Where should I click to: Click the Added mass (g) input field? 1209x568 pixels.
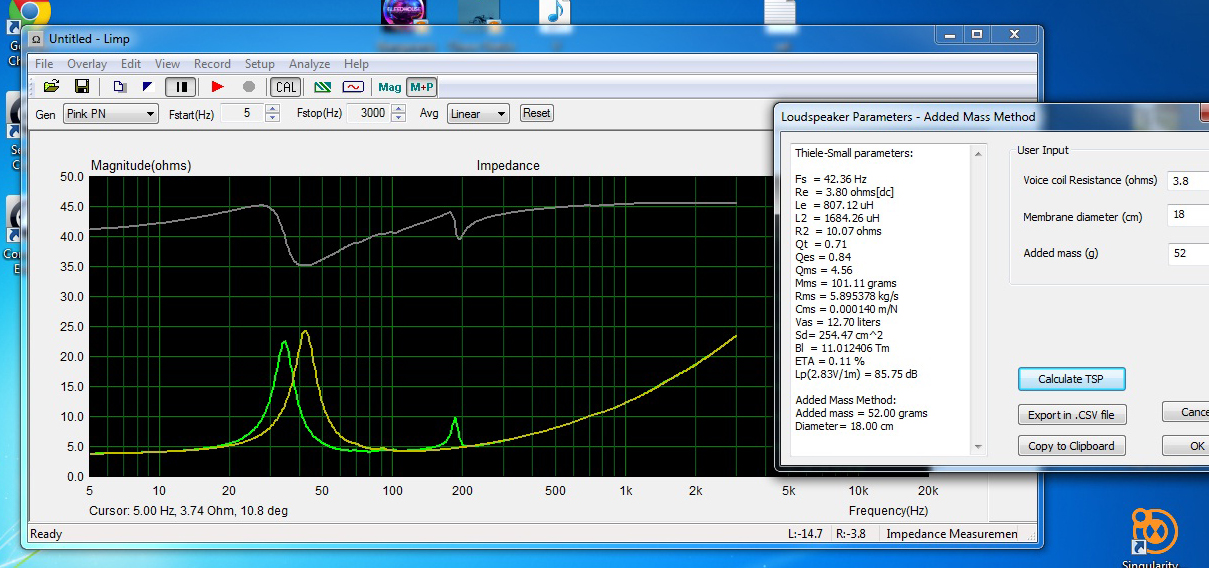(x=1188, y=253)
